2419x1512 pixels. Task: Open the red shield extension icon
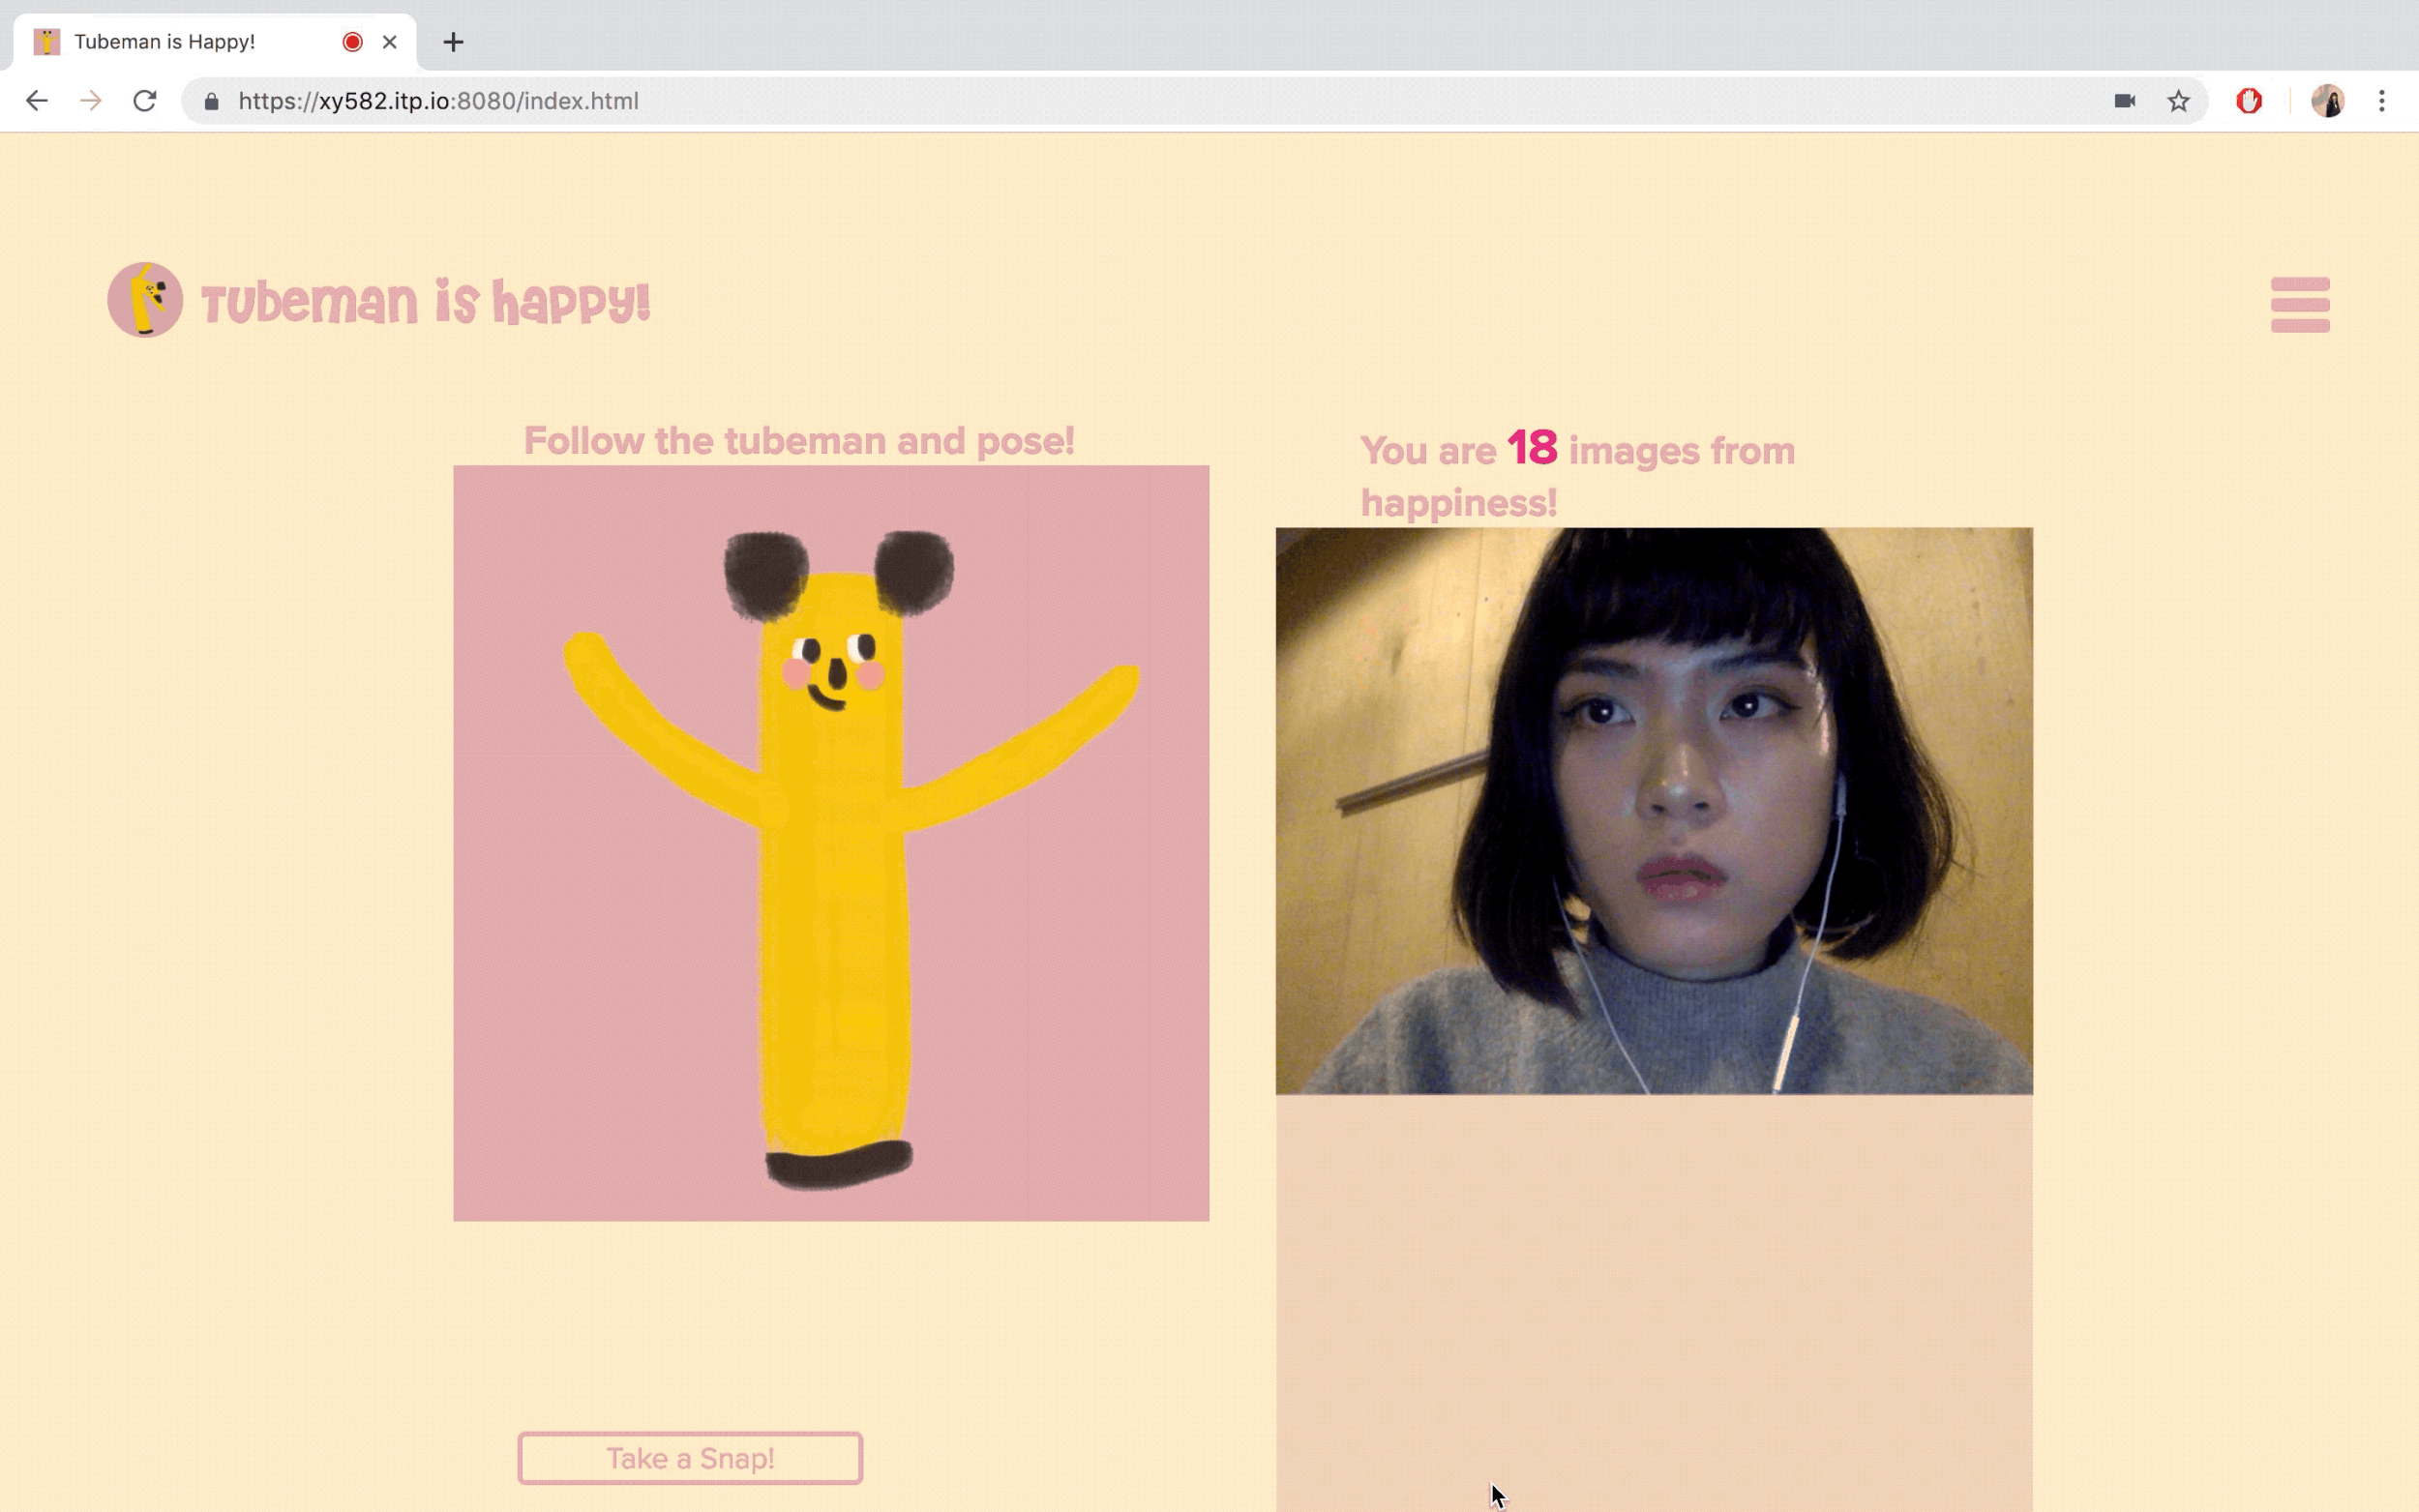coord(2249,101)
